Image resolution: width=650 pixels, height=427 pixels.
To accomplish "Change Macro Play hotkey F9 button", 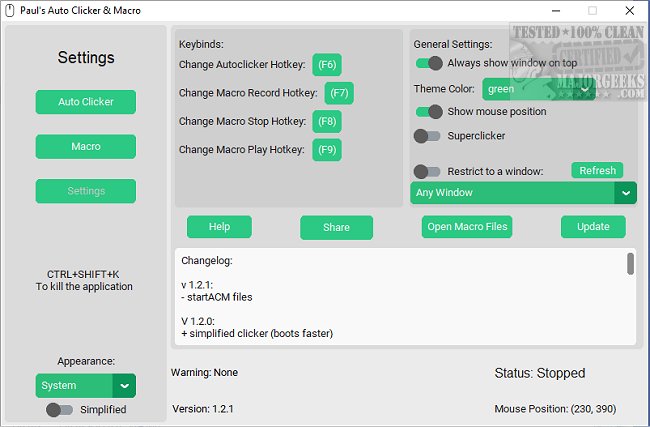I will [x=327, y=150].
